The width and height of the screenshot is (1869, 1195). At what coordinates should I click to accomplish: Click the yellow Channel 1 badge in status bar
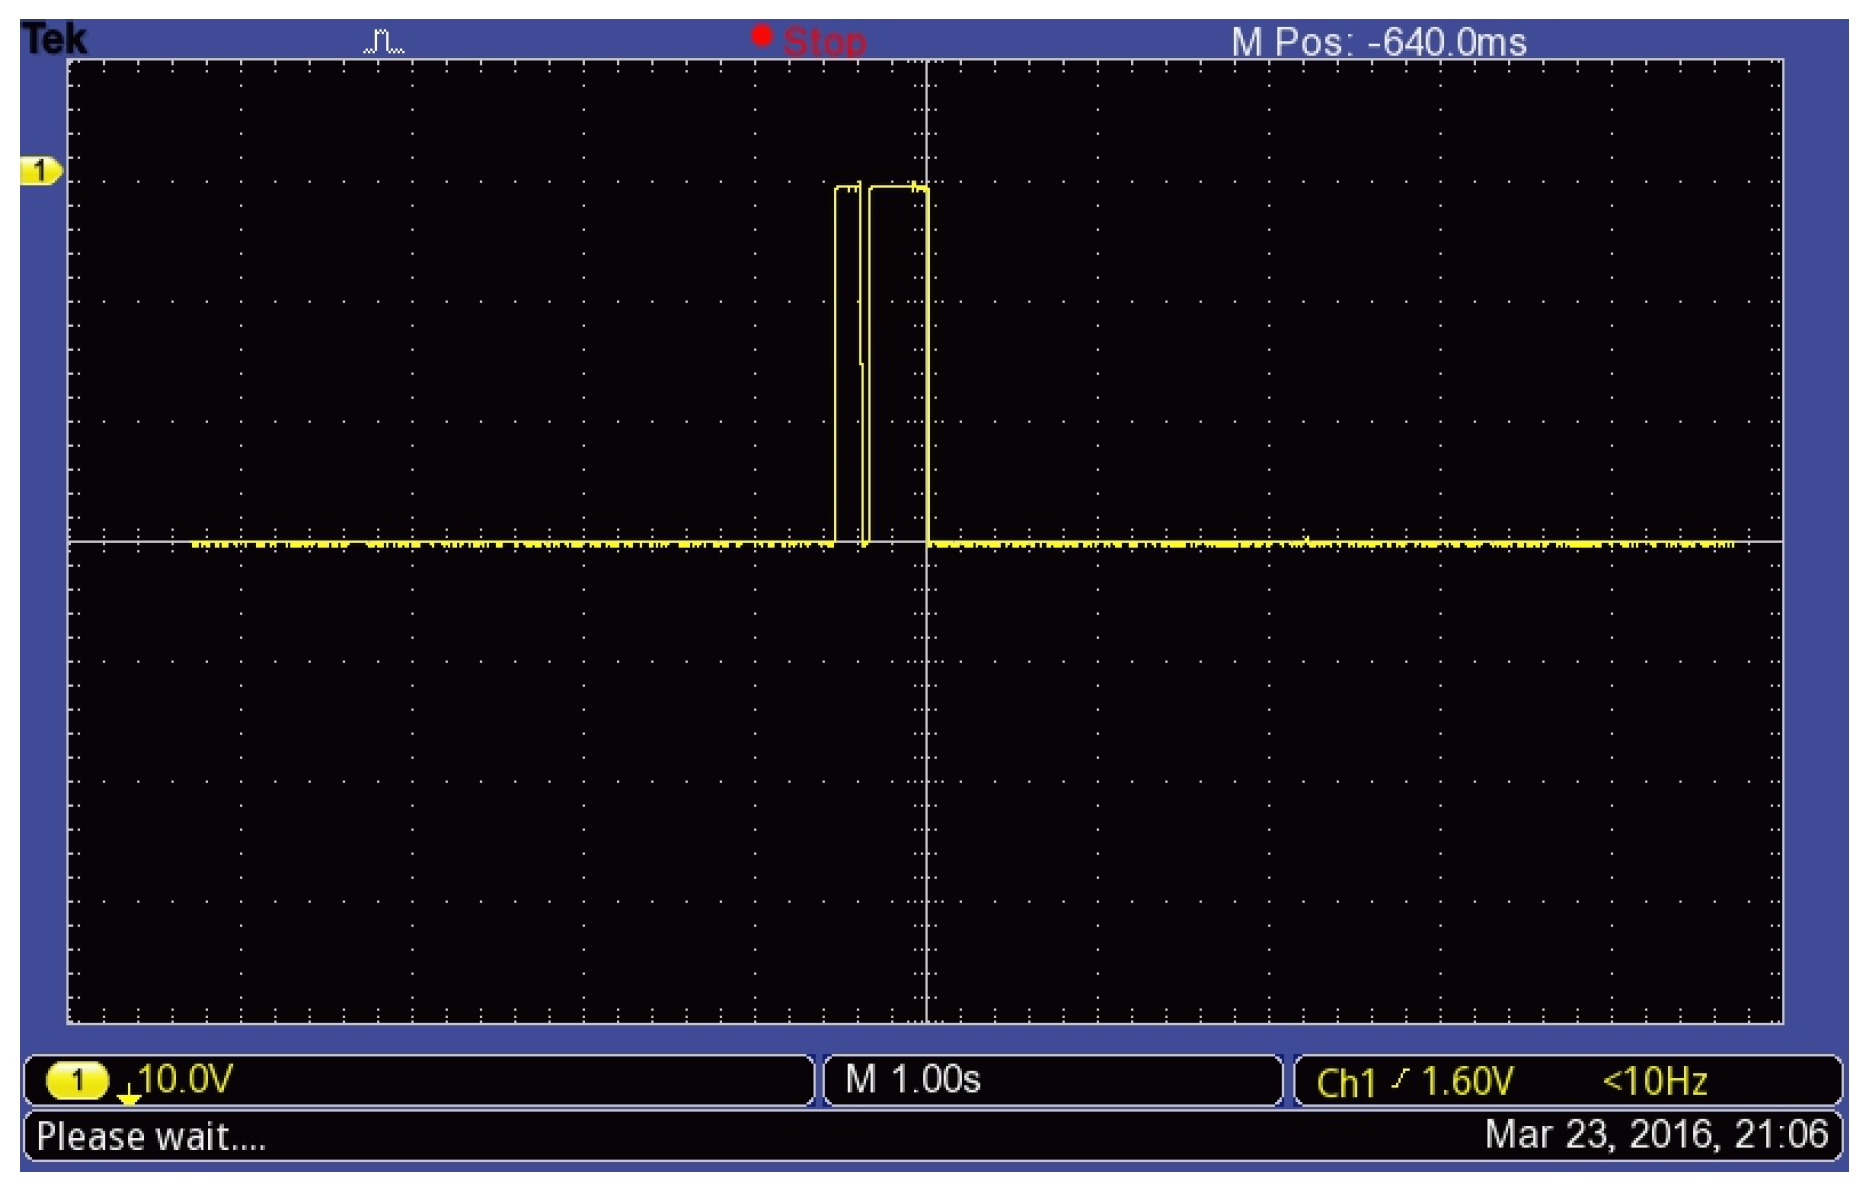coord(80,1081)
